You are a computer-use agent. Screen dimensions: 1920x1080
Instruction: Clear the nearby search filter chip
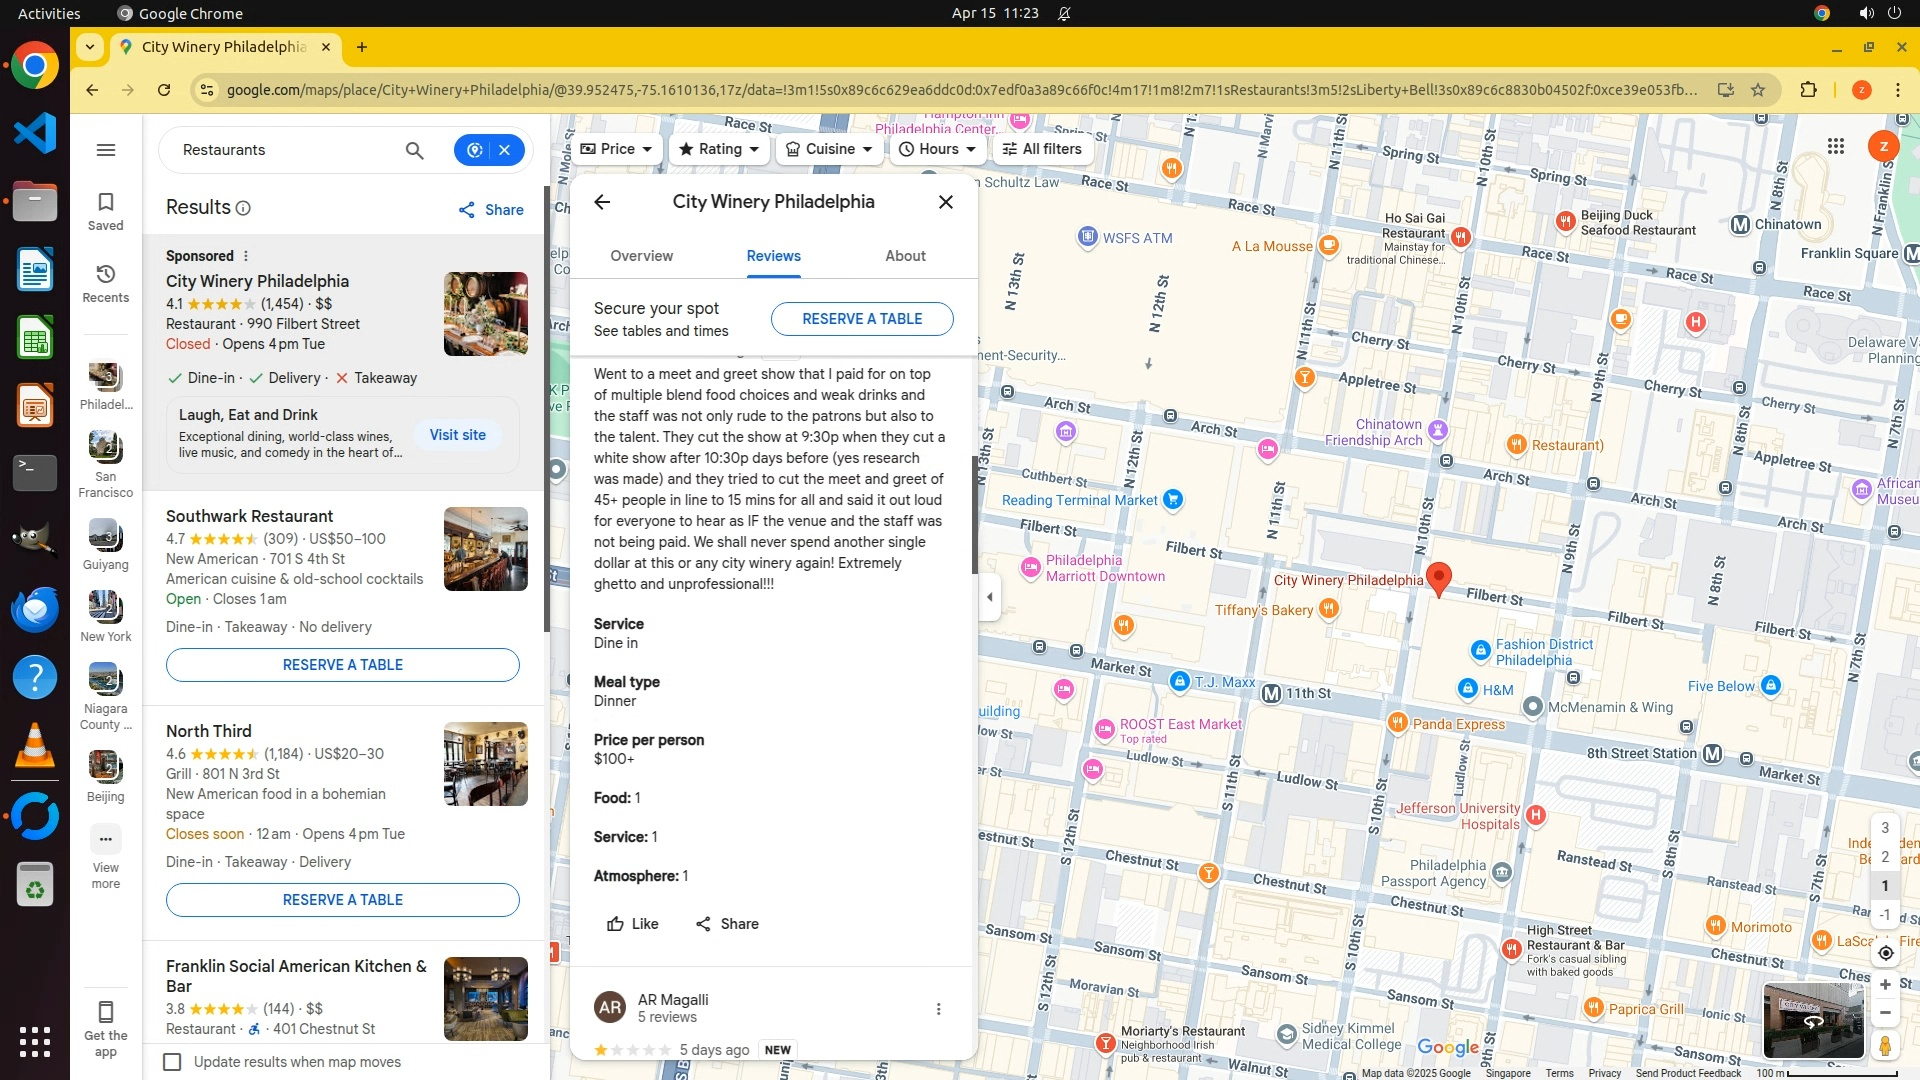coord(505,150)
